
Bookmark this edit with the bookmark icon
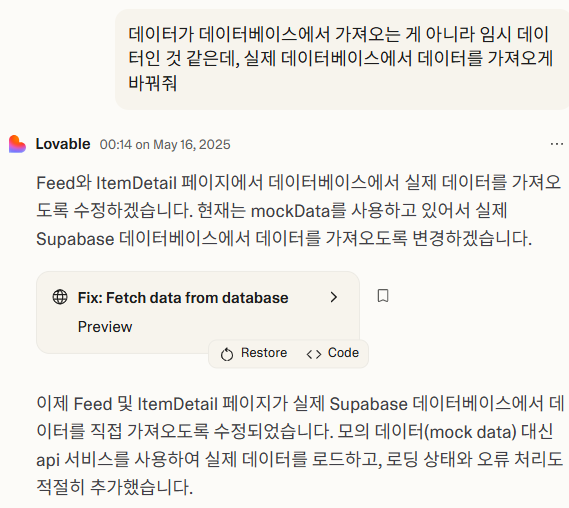(x=383, y=296)
